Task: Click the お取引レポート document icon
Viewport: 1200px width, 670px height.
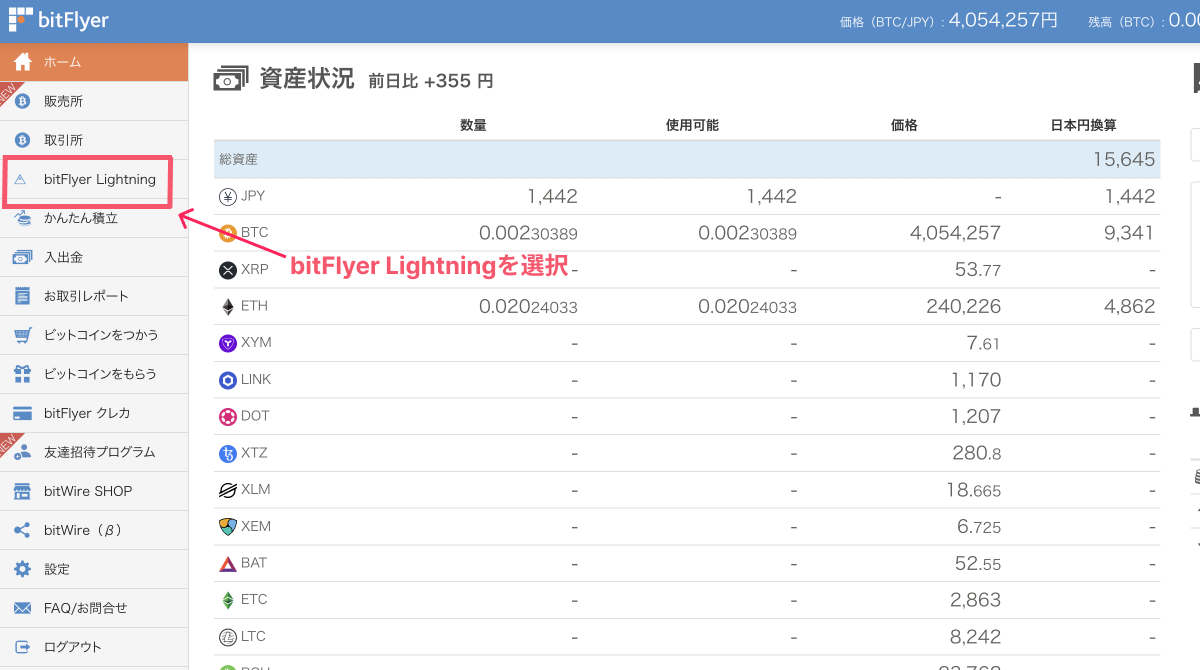Action: point(22,296)
